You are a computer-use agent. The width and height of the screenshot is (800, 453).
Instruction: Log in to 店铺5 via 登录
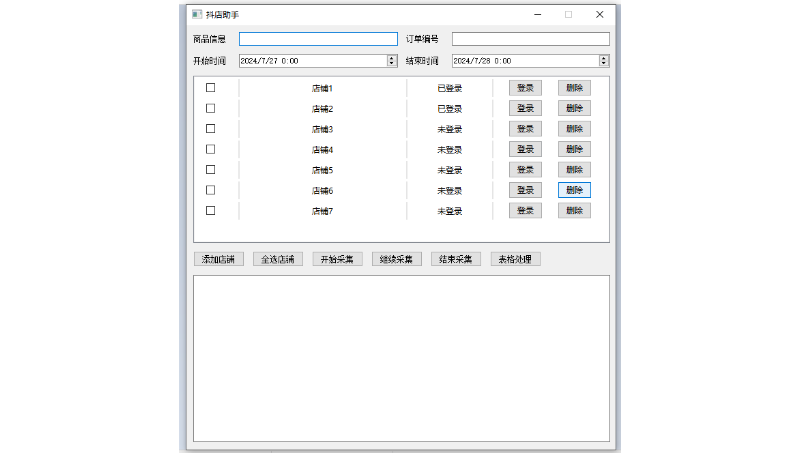[525, 170]
